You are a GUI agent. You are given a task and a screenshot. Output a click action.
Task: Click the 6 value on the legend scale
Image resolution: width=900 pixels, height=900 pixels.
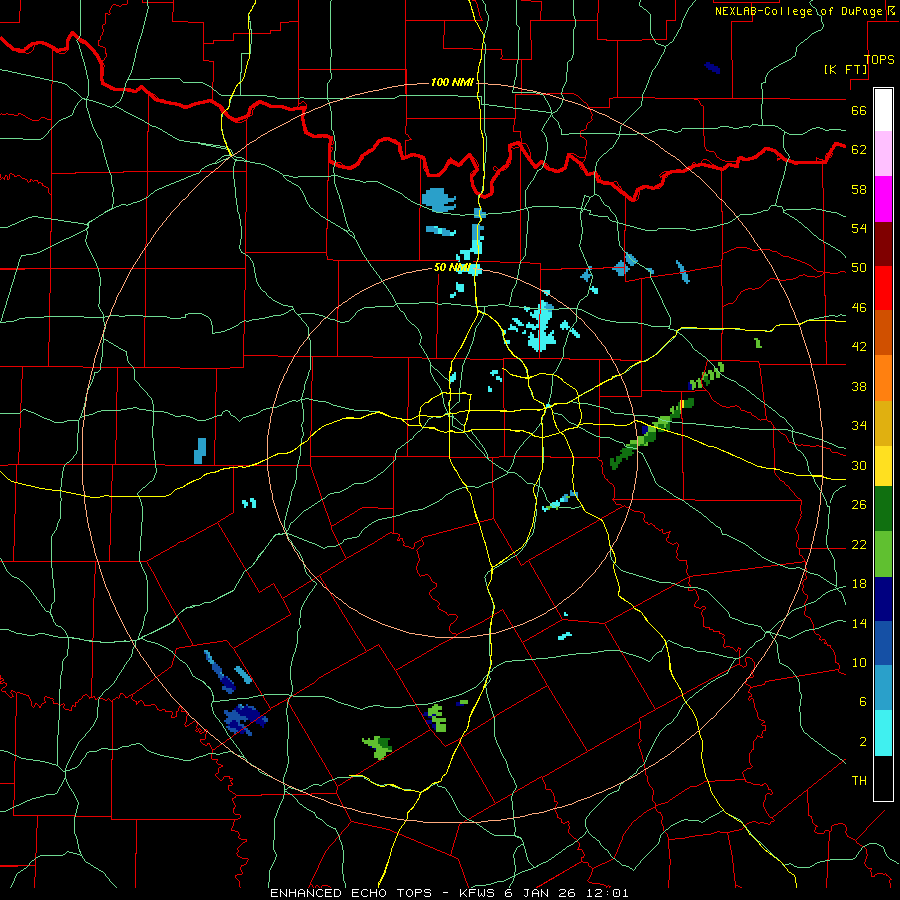pos(863,702)
